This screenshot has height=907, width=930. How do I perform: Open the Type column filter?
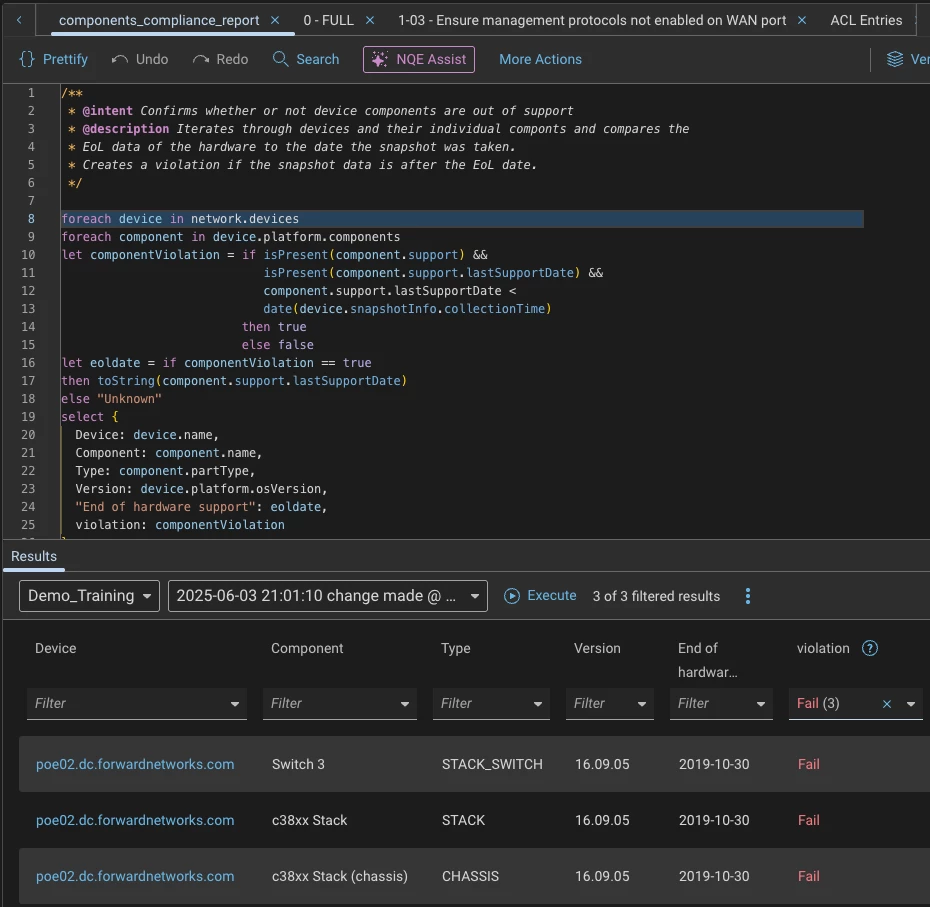[x=491, y=704]
